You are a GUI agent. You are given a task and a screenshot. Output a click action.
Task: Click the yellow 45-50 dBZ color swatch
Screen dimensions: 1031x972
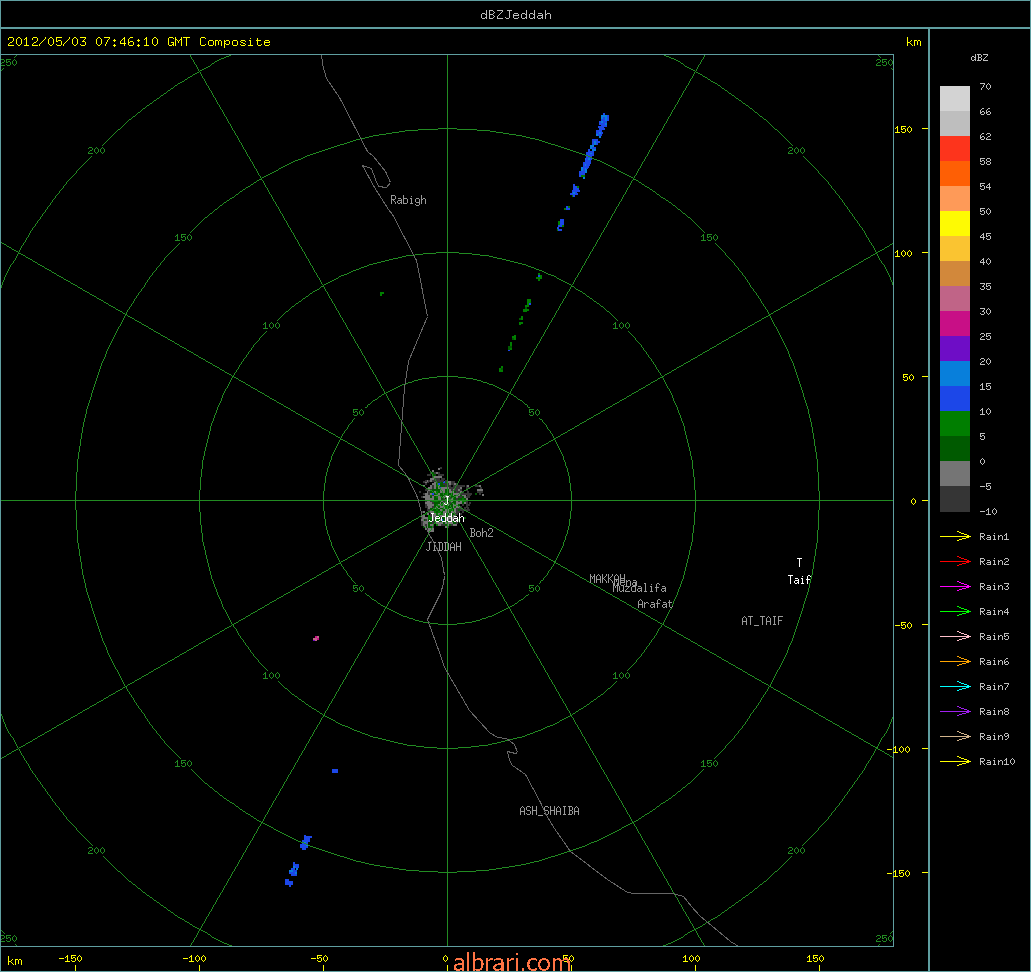(x=955, y=224)
